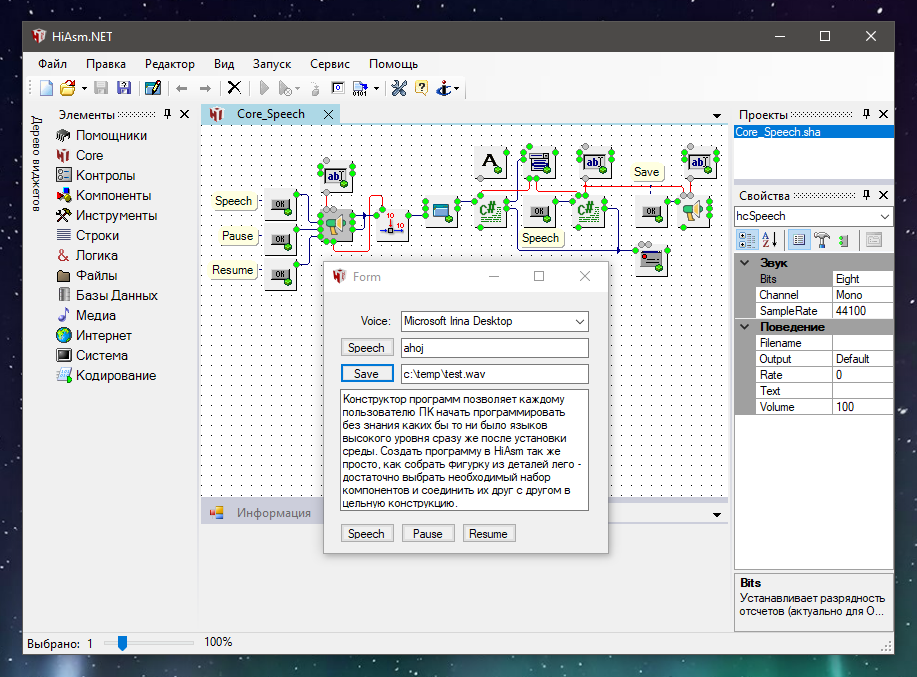Click the hammer icon in properties toolbar
917x677 pixels.
(x=822, y=240)
